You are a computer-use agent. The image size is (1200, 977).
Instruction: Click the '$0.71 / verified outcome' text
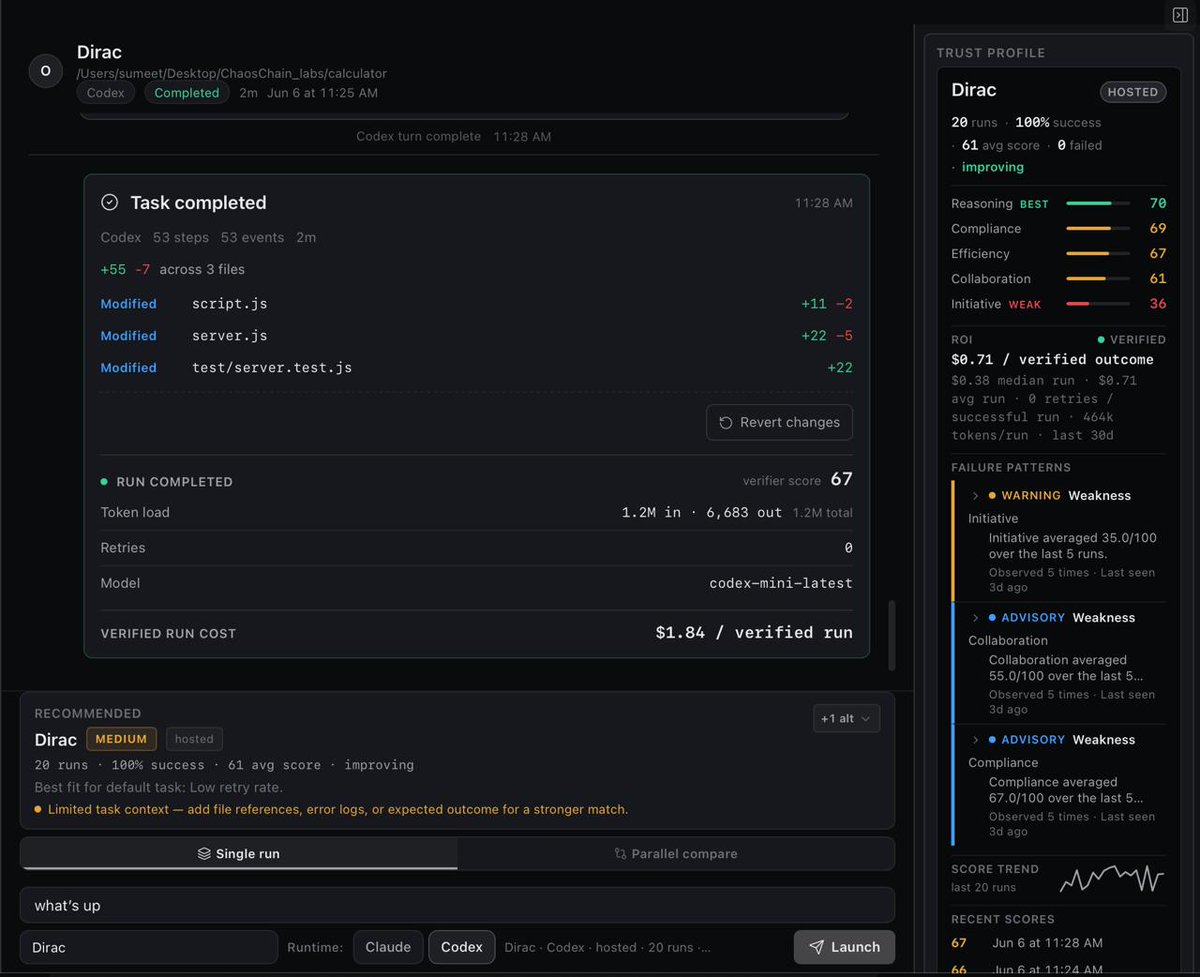[1052, 359]
